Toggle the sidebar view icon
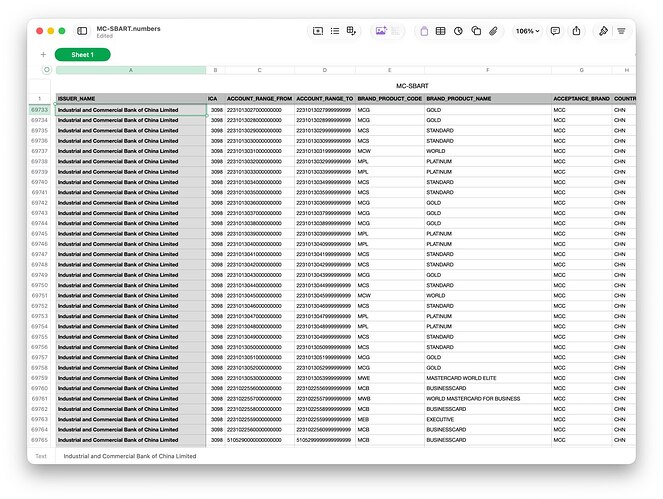The height and width of the screenshot is (499, 663). coord(82,31)
